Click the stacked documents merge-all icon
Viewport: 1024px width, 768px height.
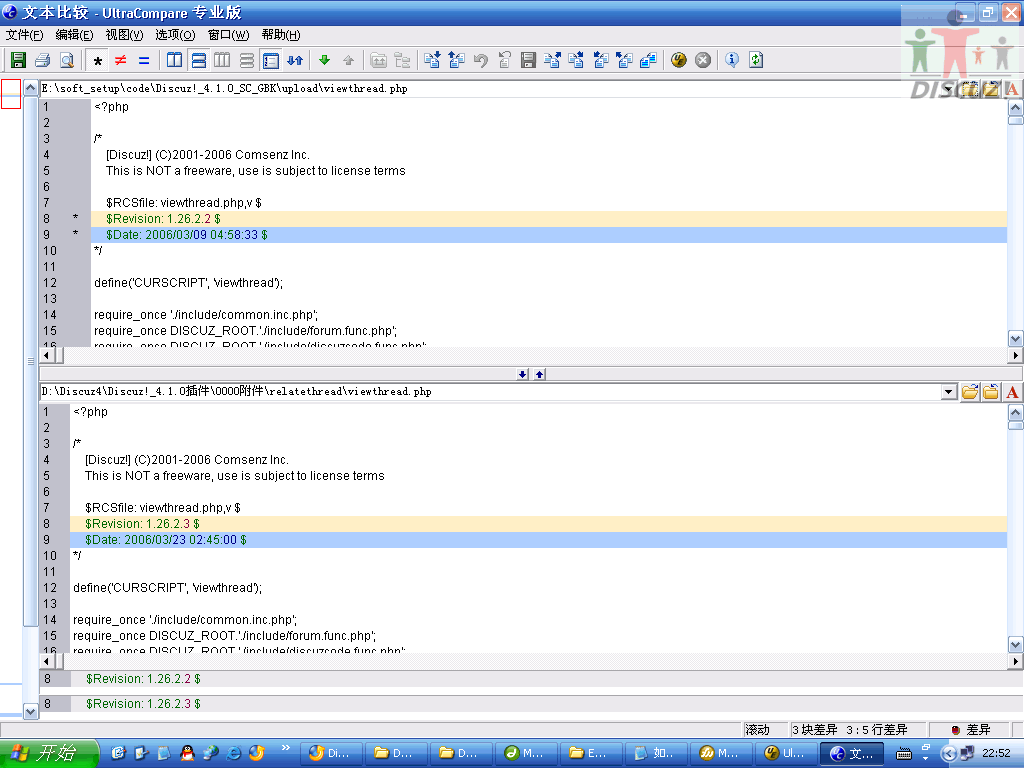click(648, 61)
